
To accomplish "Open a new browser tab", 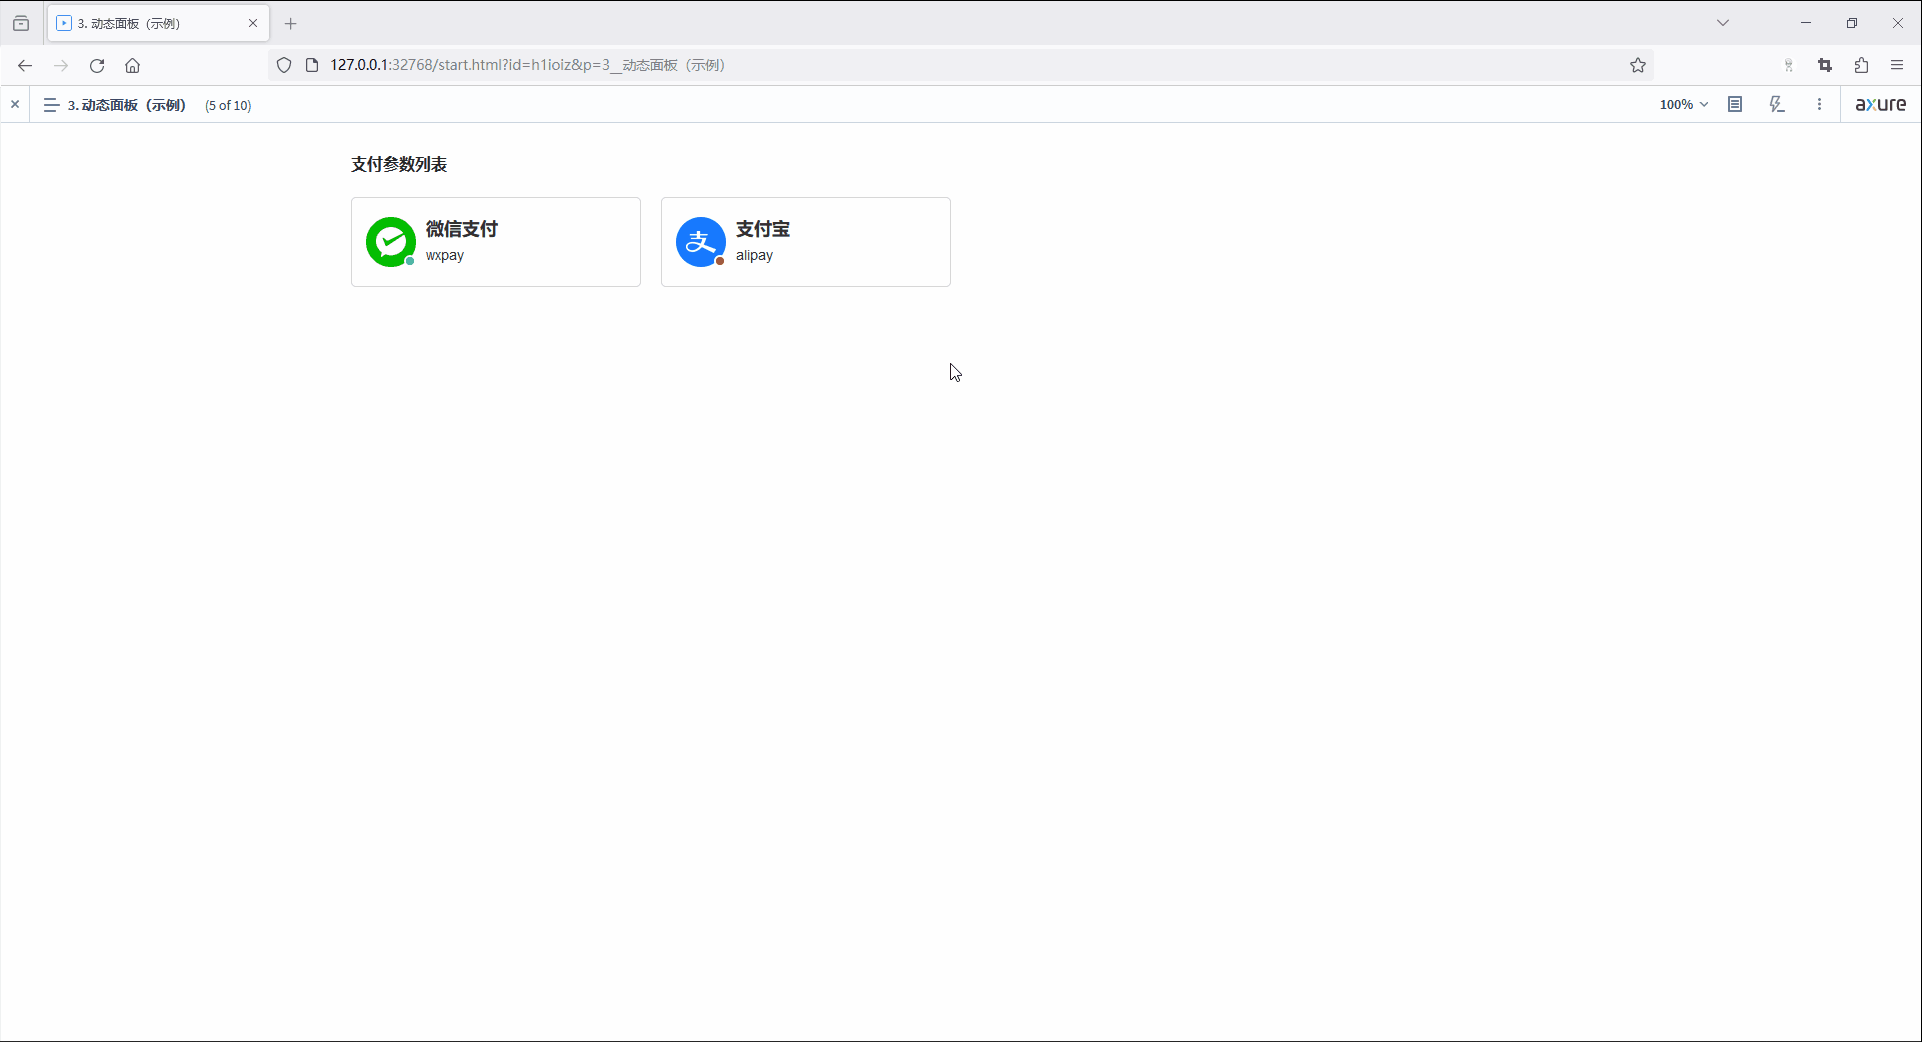I will [291, 23].
